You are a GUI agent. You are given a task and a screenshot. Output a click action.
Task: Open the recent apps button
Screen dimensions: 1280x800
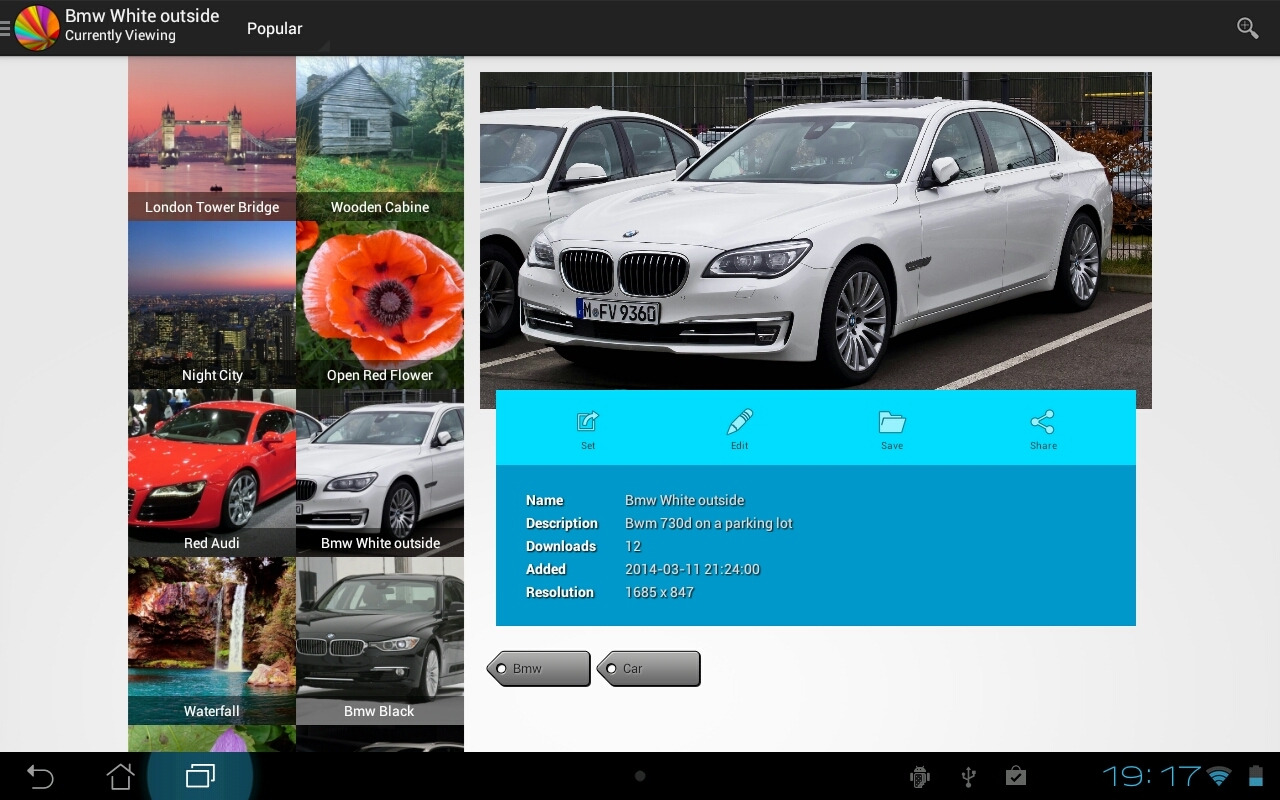(200, 776)
